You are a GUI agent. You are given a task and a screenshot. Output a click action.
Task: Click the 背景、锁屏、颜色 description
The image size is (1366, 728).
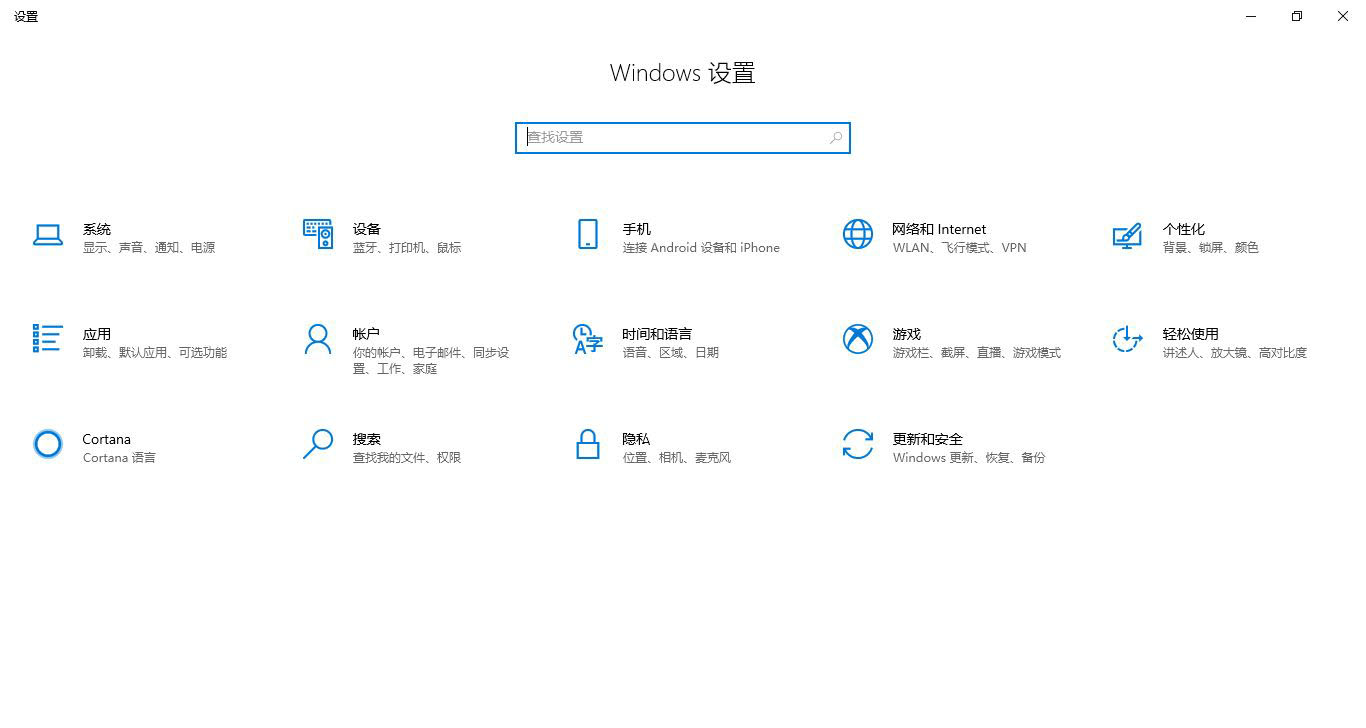(x=1211, y=248)
